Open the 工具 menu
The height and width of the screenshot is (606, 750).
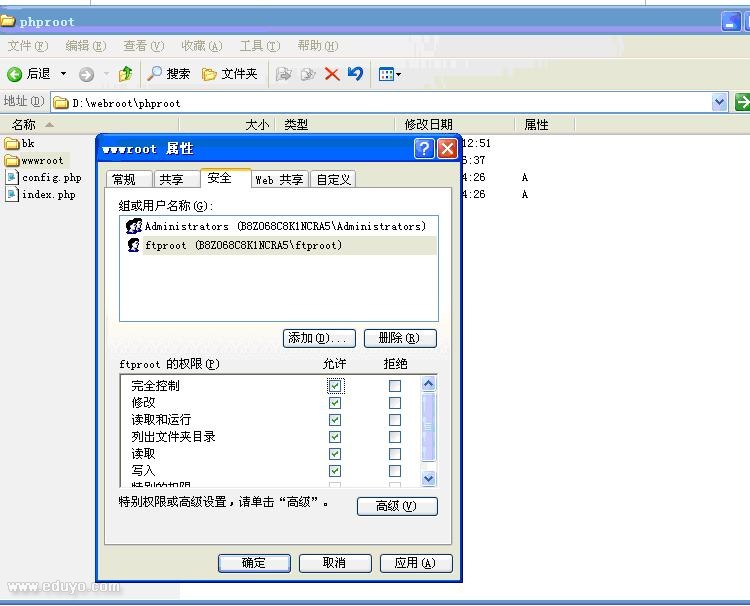(258, 46)
